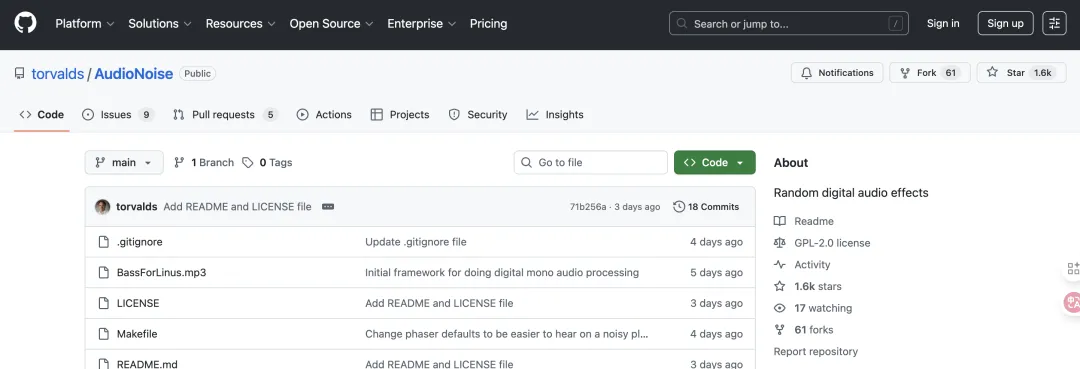Click Report repository link
Screen dimensions: 1080x369
pyautogui.click(x=816, y=351)
